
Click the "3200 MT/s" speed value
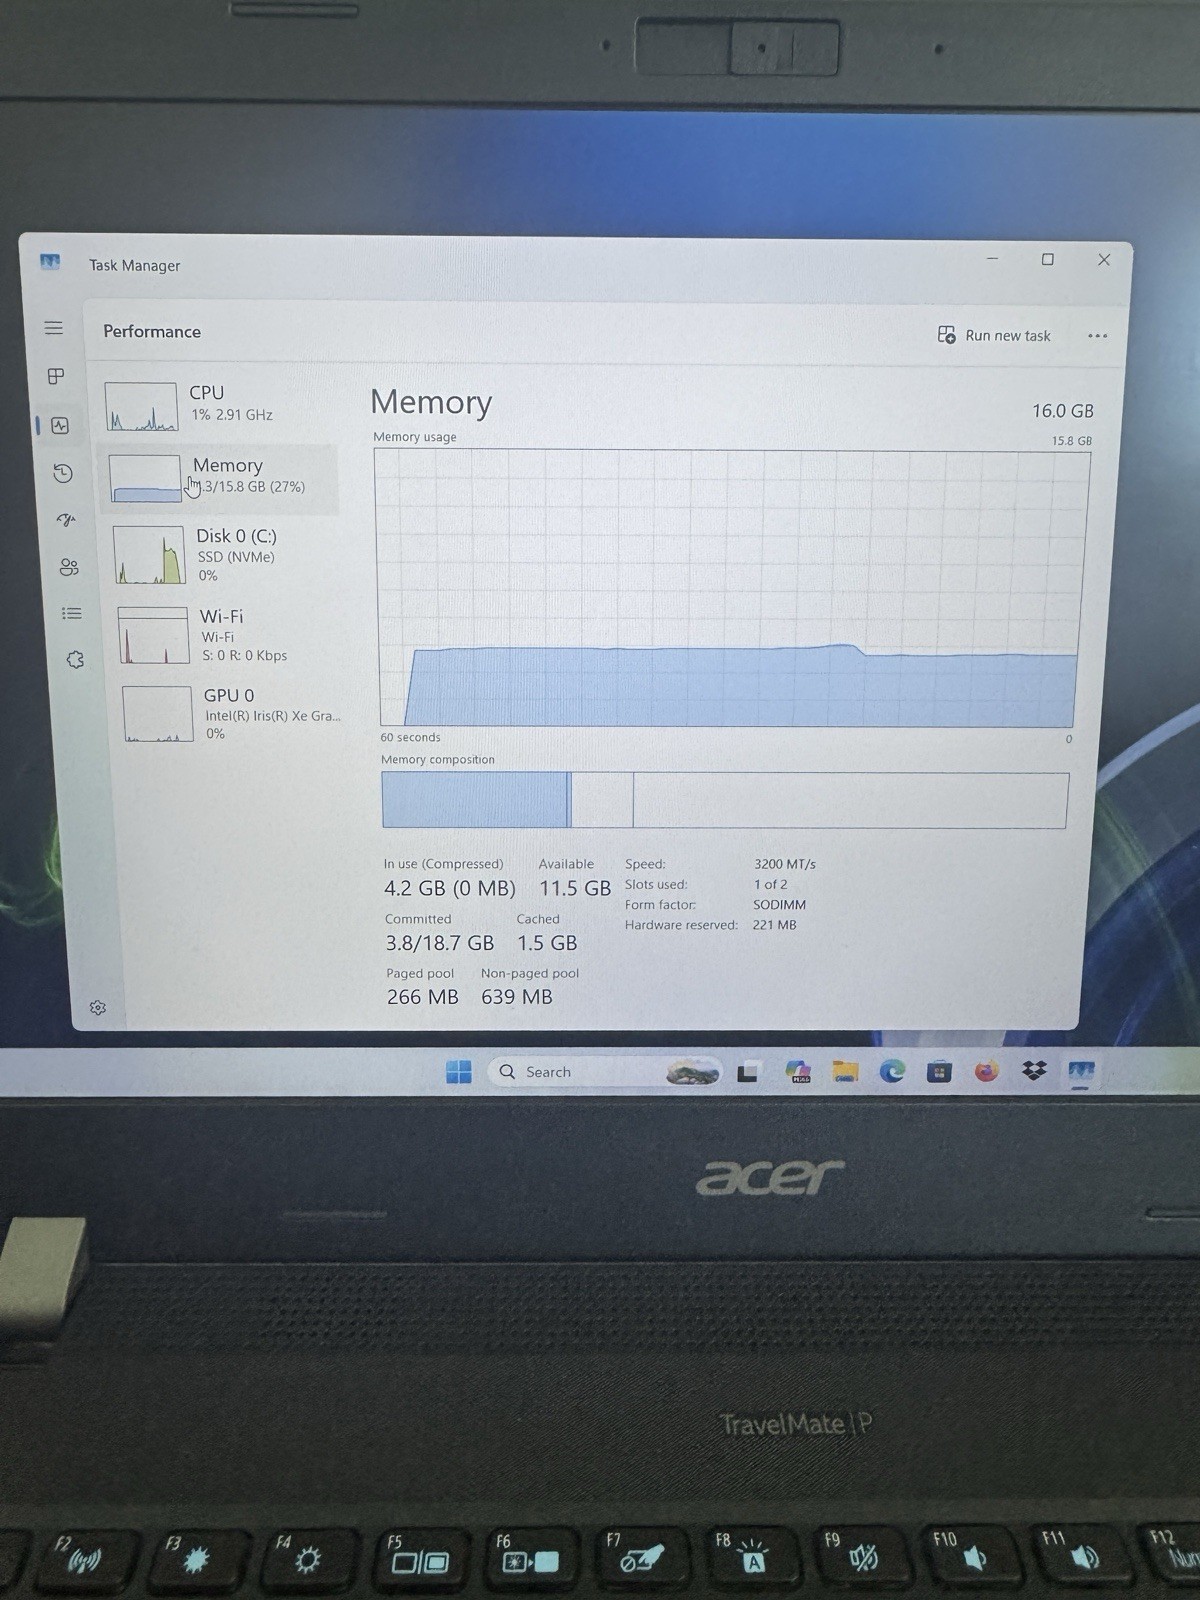785,864
